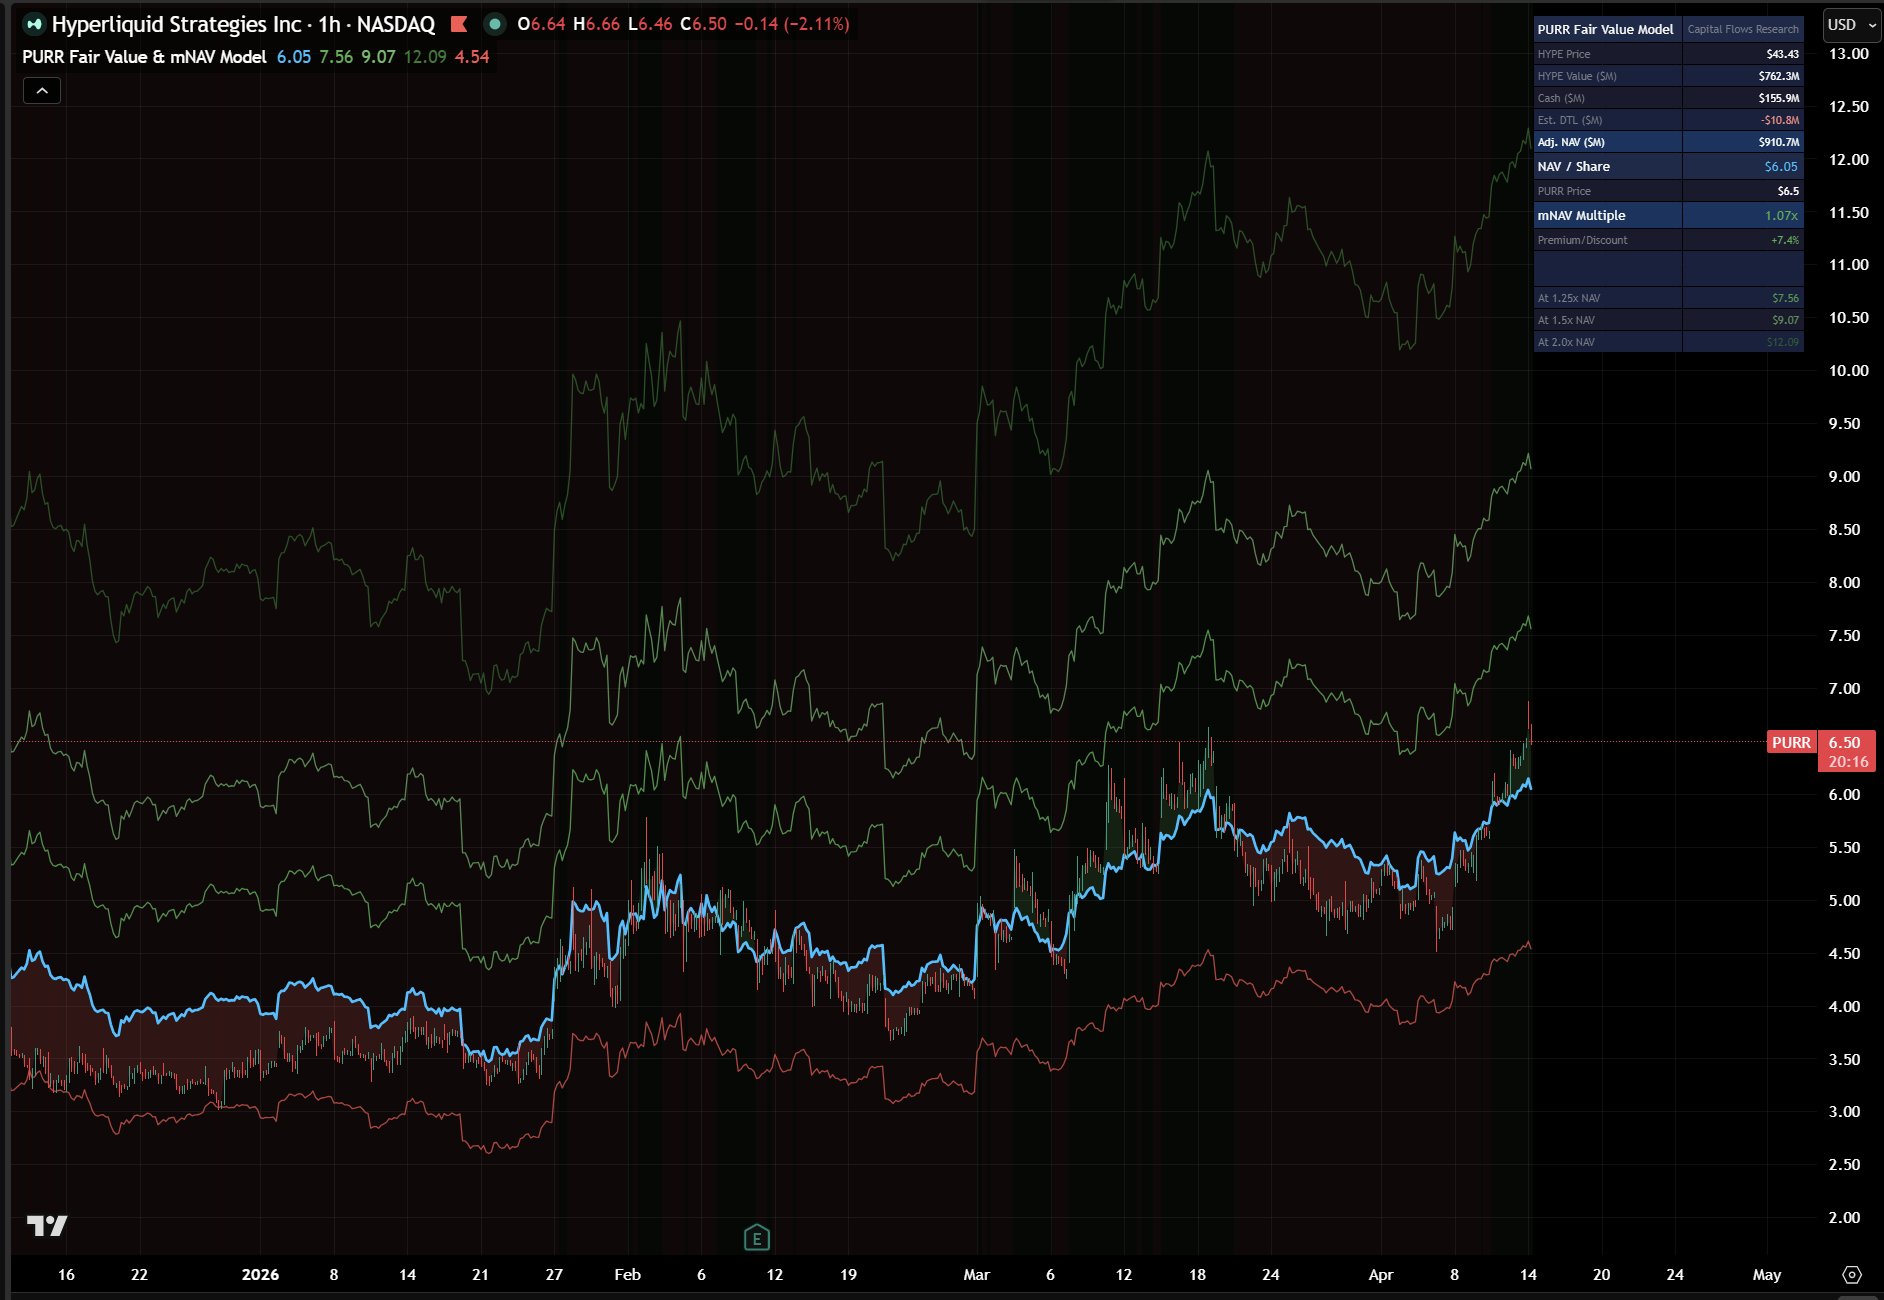The width and height of the screenshot is (1884, 1300).
Task: Click the 5.00 price axis label
Action: pyautogui.click(x=1844, y=901)
